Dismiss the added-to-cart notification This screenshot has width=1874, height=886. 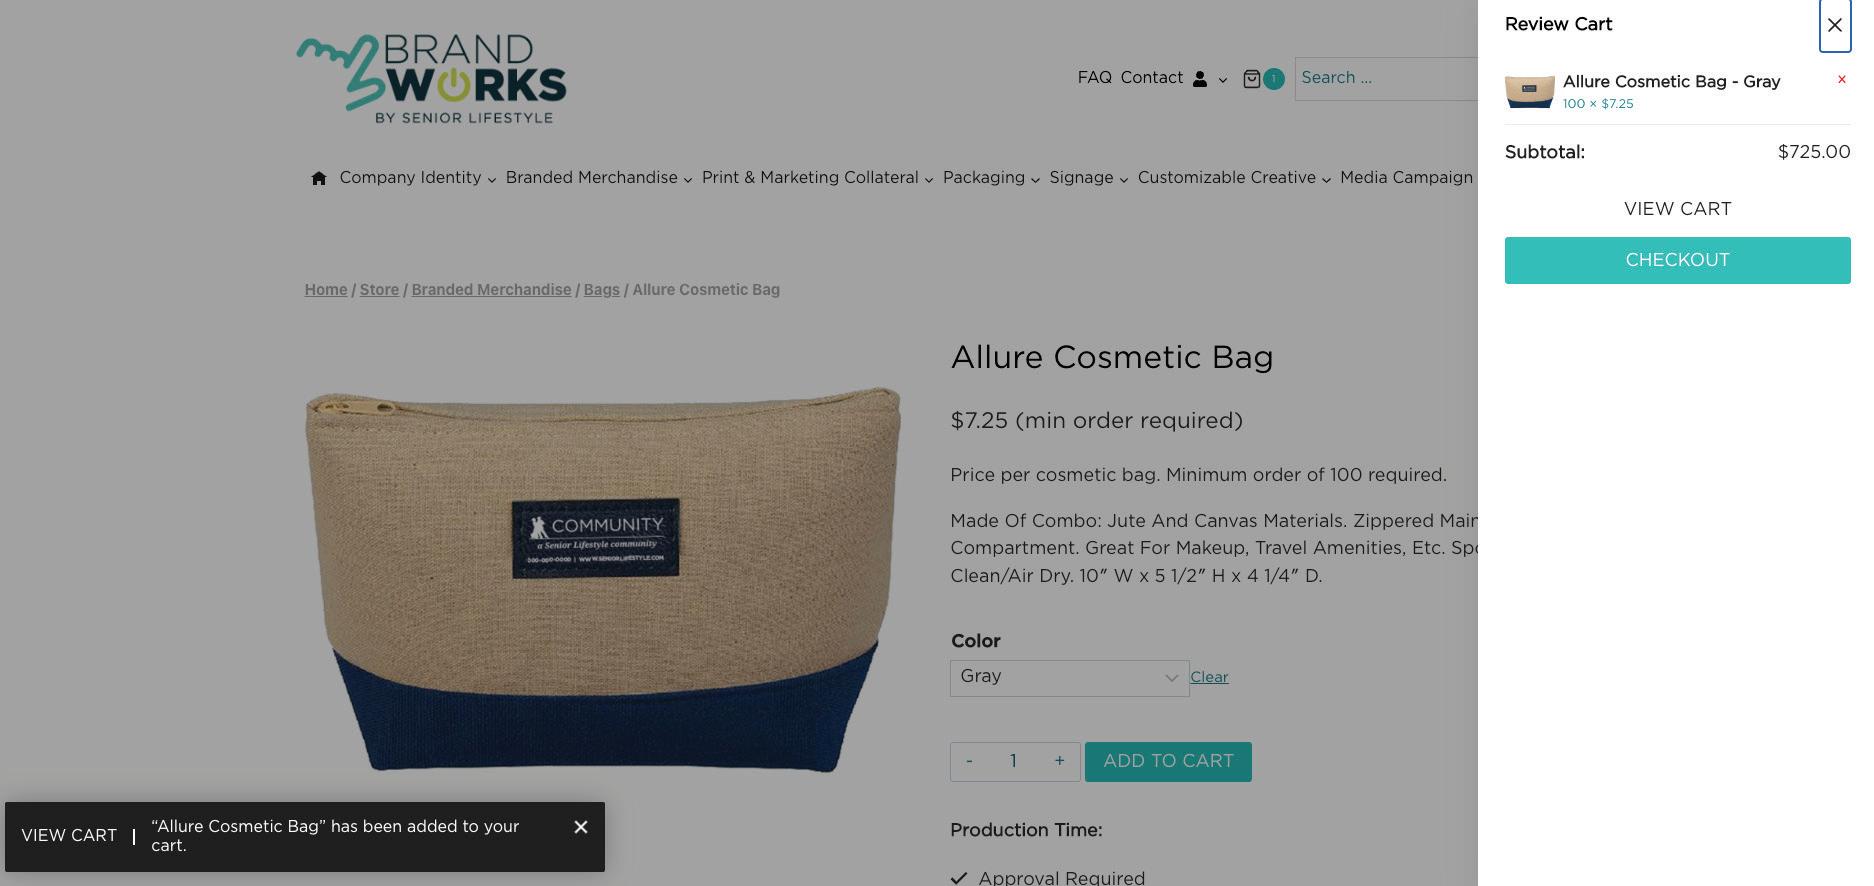click(581, 827)
